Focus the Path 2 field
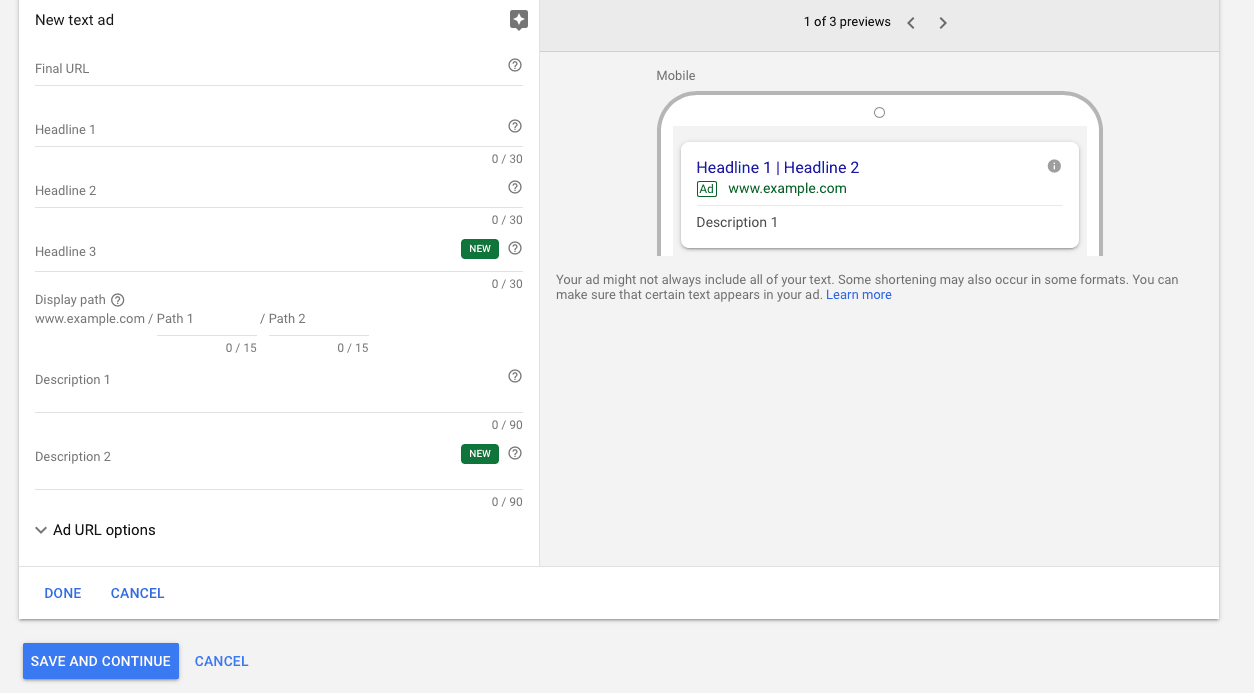 (x=319, y=319)
